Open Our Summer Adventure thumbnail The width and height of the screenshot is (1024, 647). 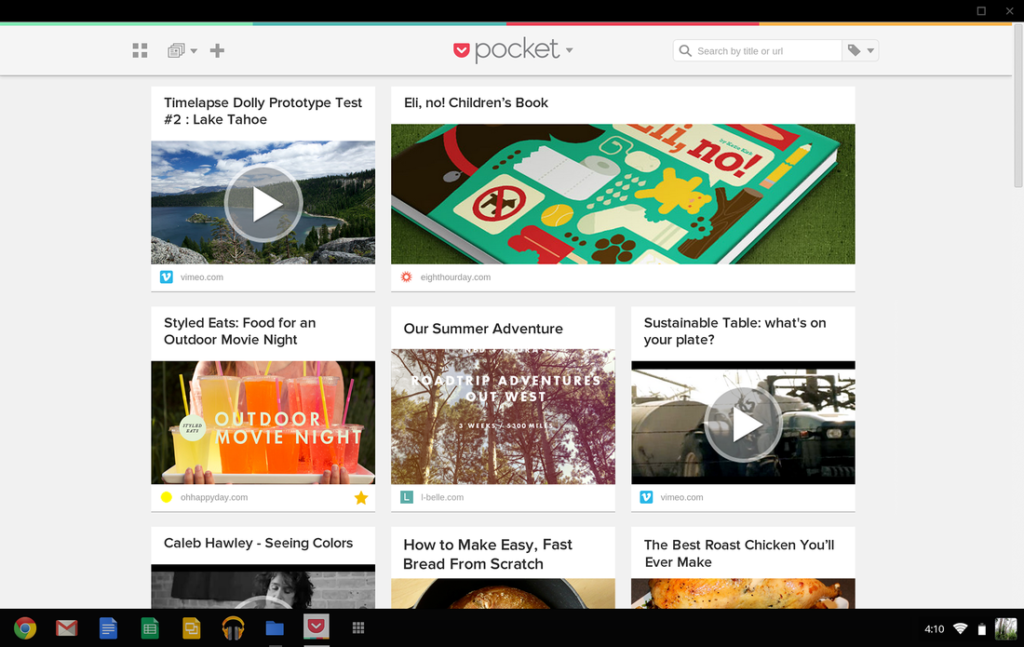503,416
